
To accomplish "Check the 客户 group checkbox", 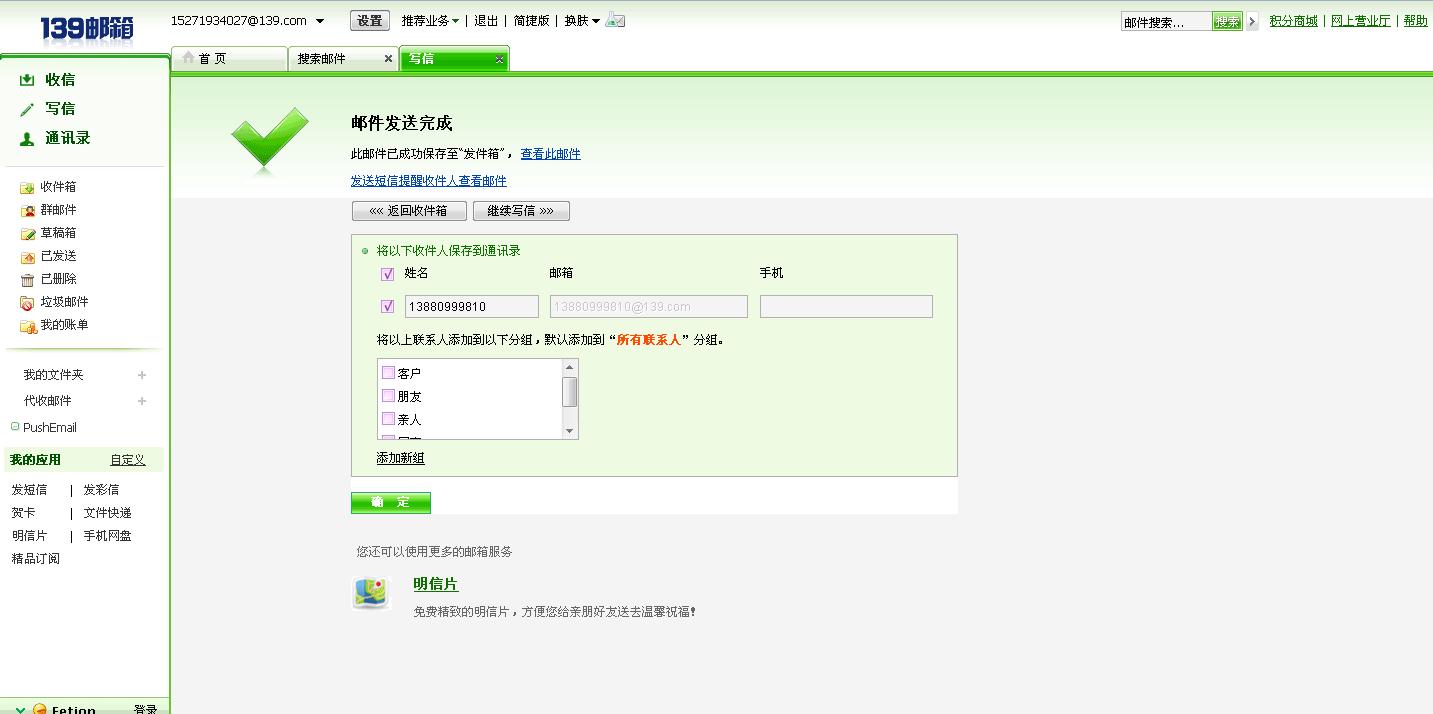I will (389, 372).
